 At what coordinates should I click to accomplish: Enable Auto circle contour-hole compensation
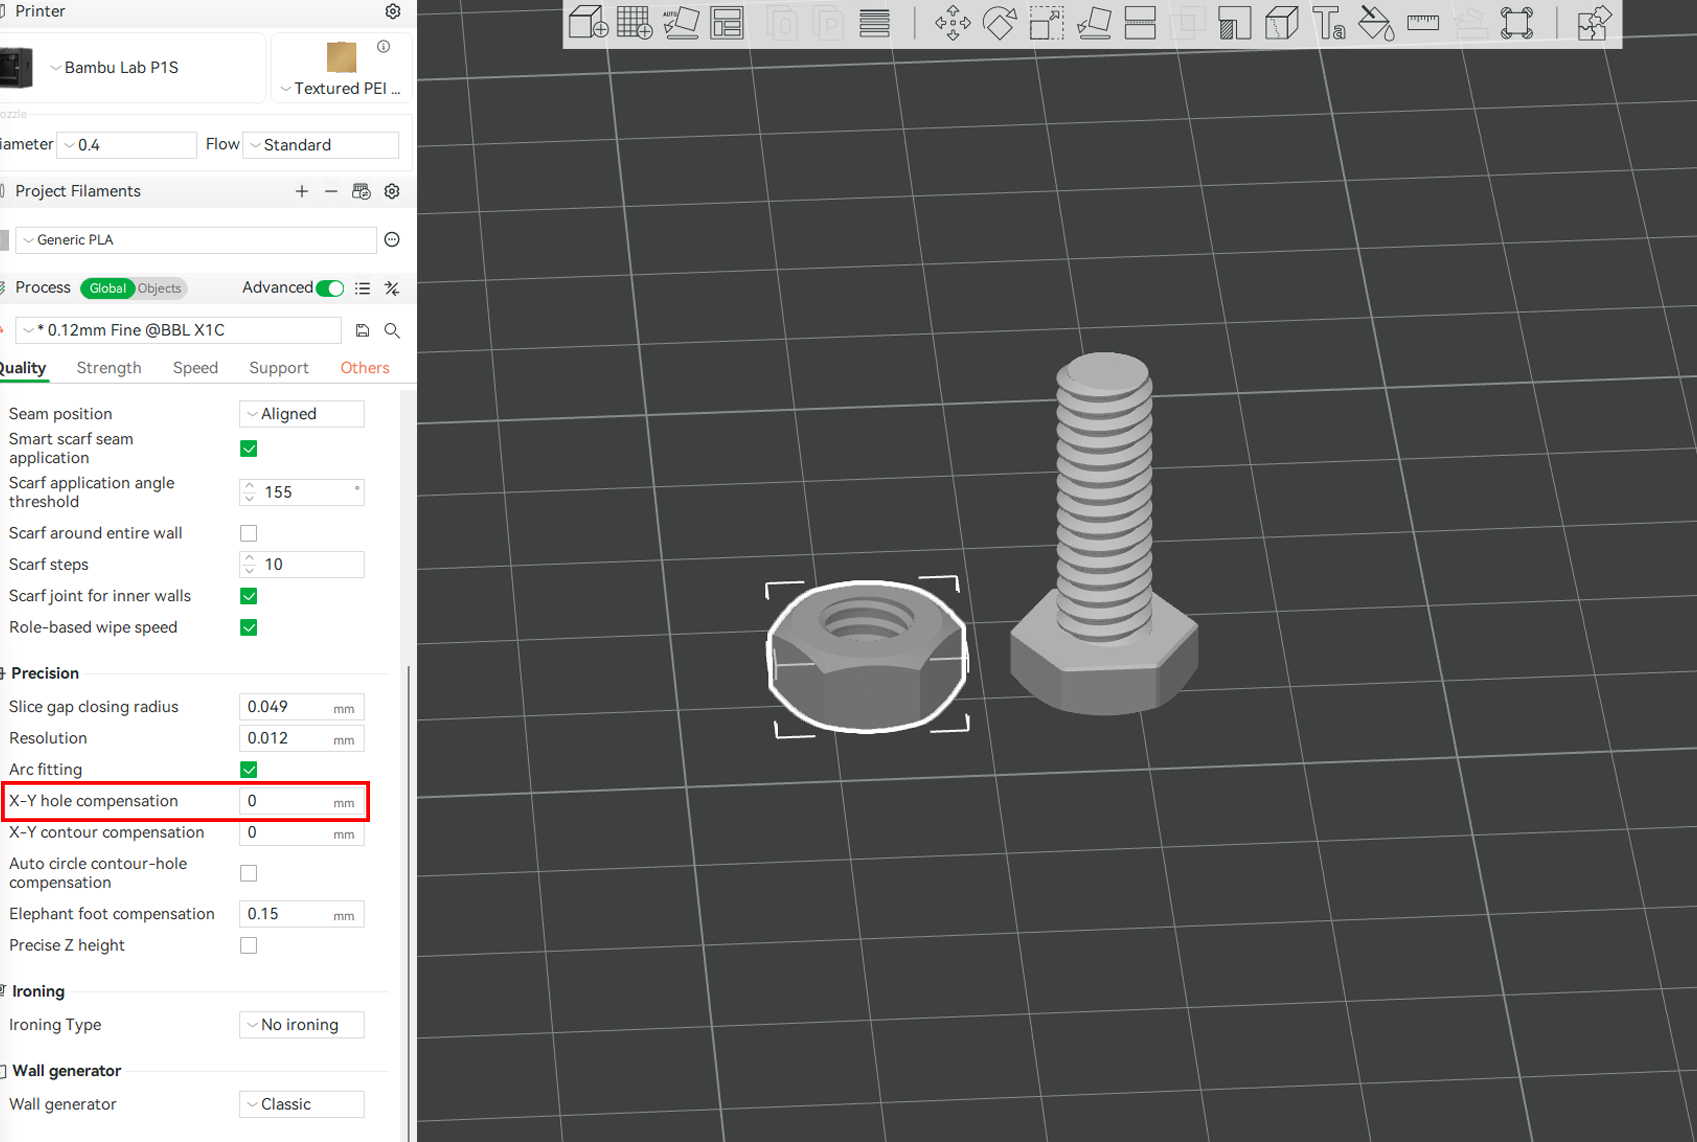click(x=249, y=873)
